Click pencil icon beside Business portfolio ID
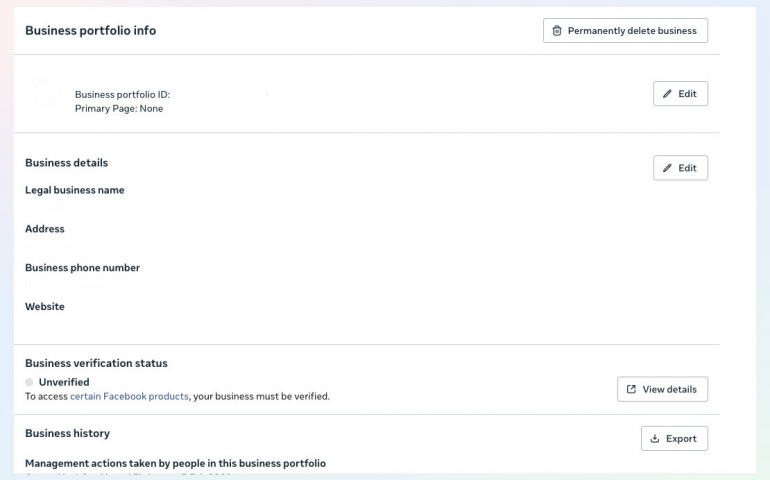This screenshot has width=770, height=480. click(667, 94)
